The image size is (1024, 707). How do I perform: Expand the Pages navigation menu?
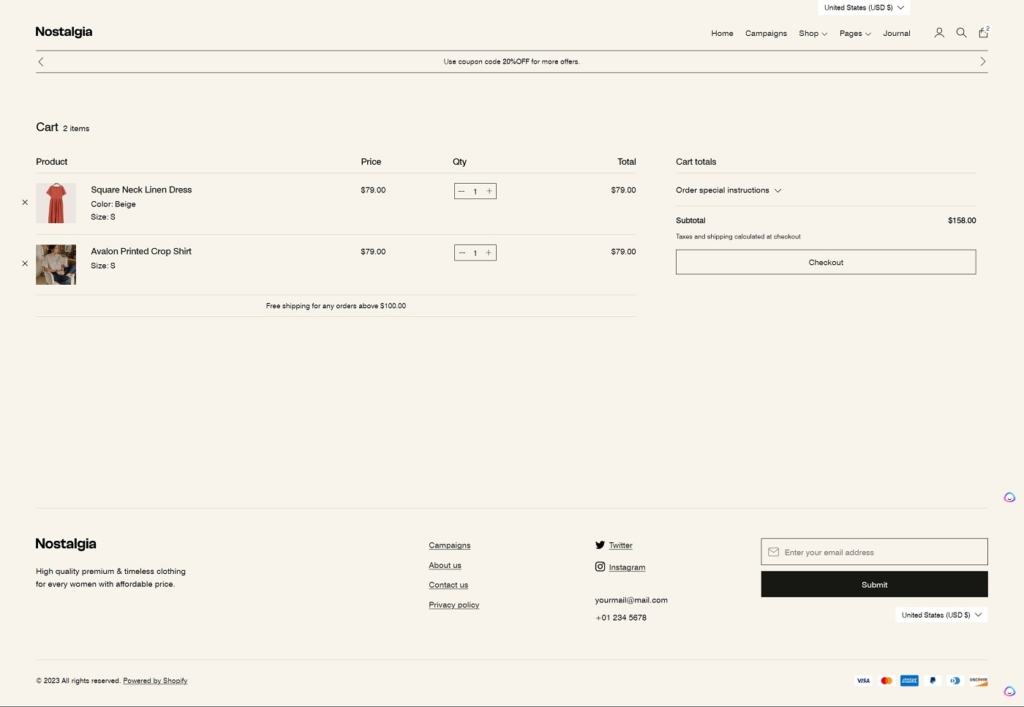(x=854, y=33)
